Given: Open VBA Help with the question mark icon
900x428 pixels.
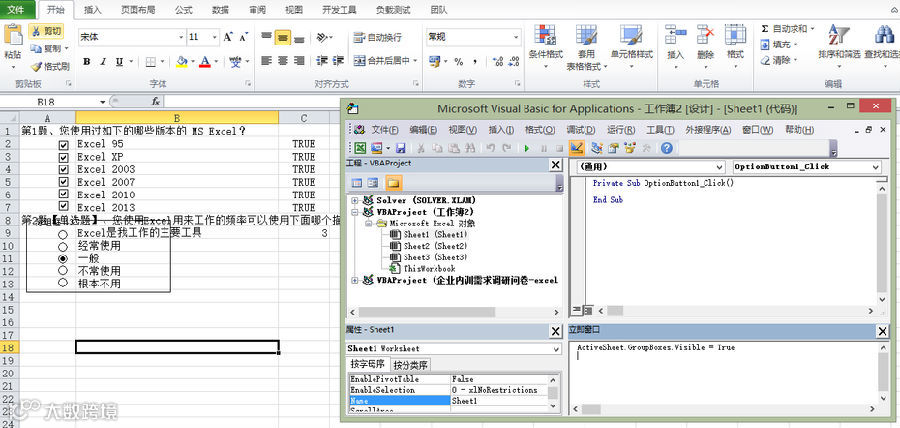Looking at the screenshot, I should (666, 149).
